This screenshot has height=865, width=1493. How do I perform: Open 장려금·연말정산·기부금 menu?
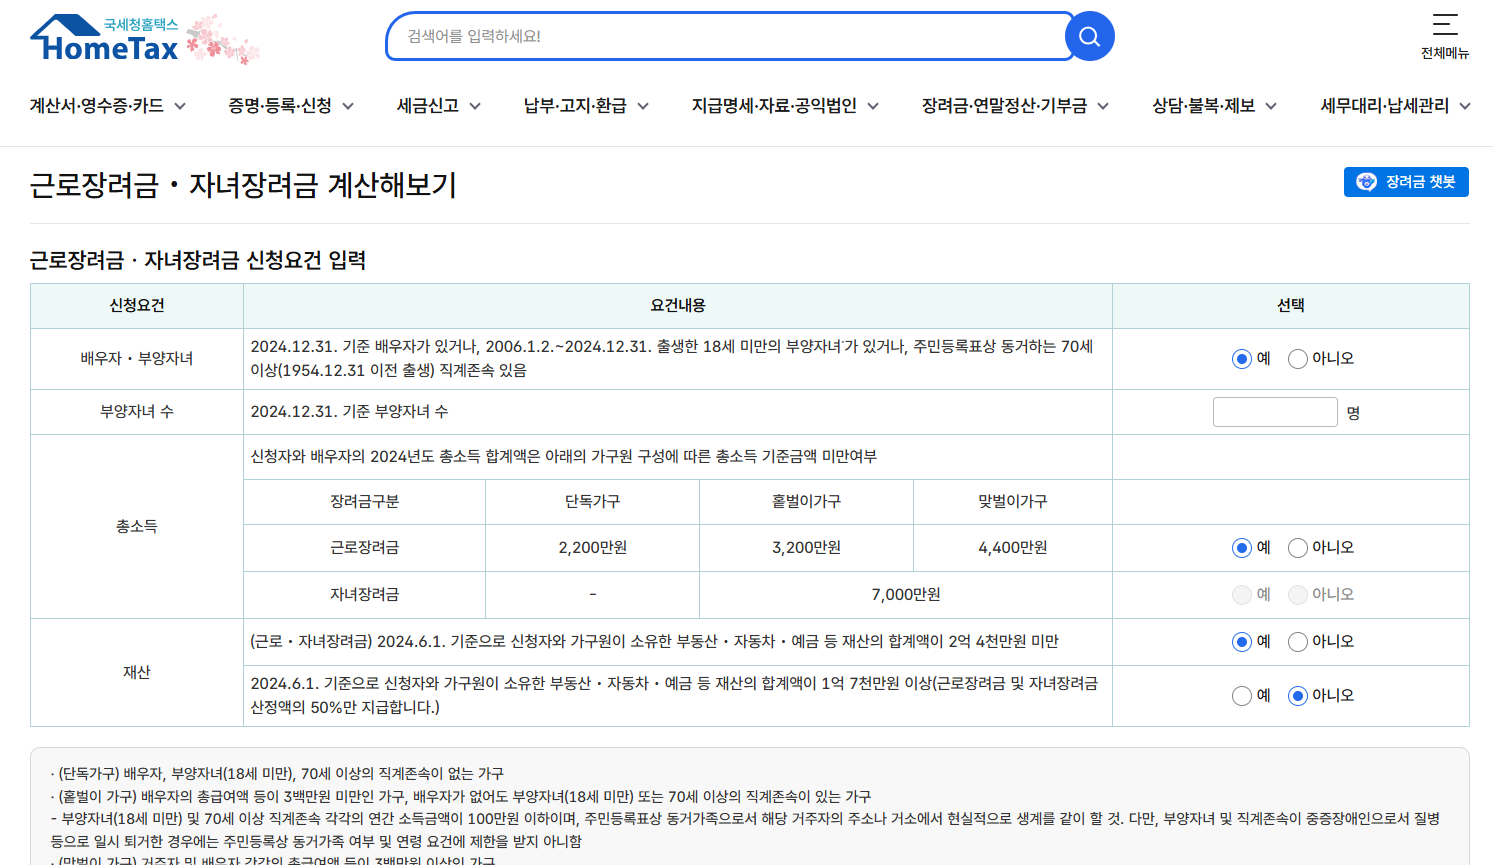click(x=1004, y=106)
